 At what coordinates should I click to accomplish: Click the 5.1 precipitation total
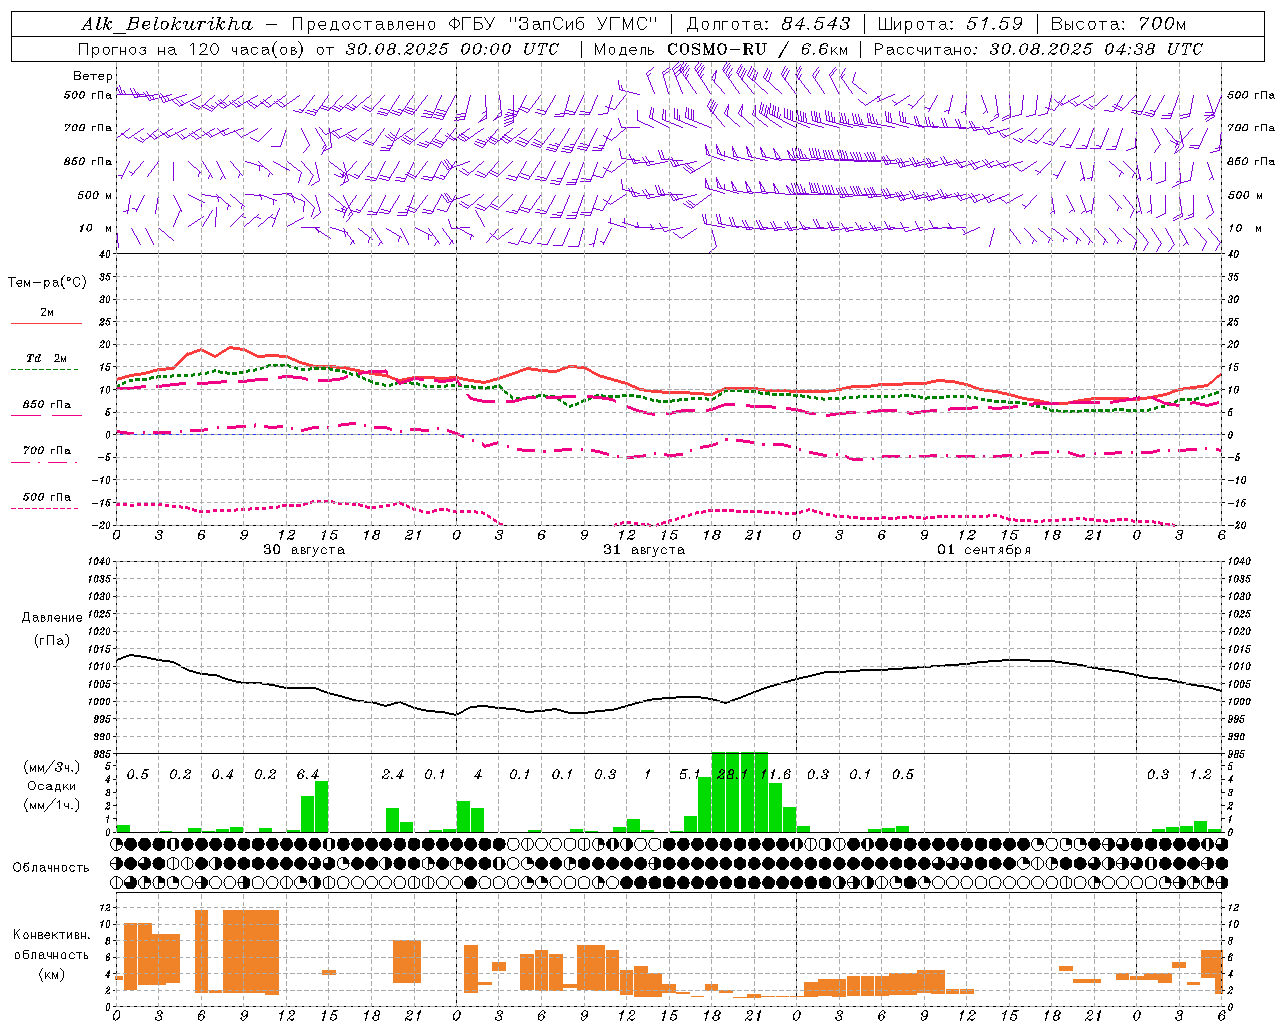coord(690,775)
